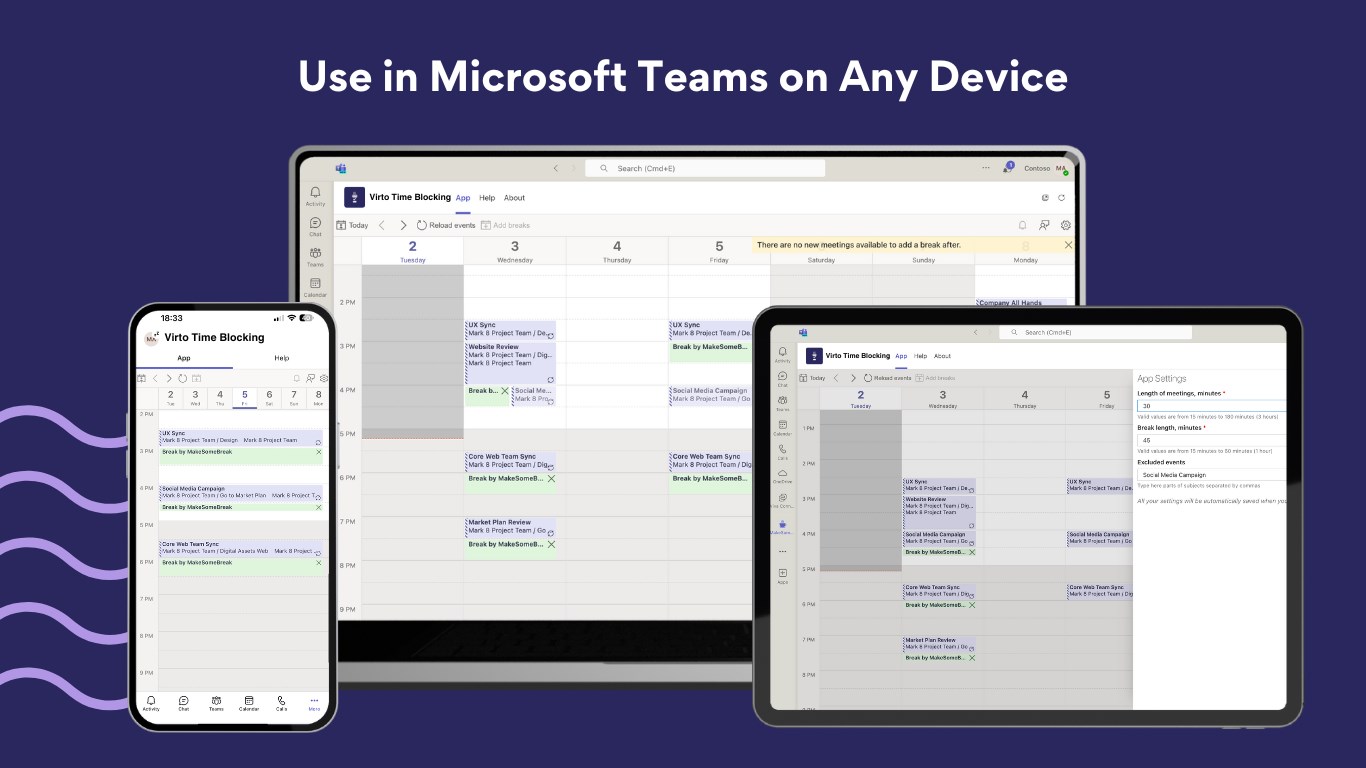This screenshot has width=1366, height=768.
Task: Click bell icon in laptop calendar toolbar
Action: 1022,225
